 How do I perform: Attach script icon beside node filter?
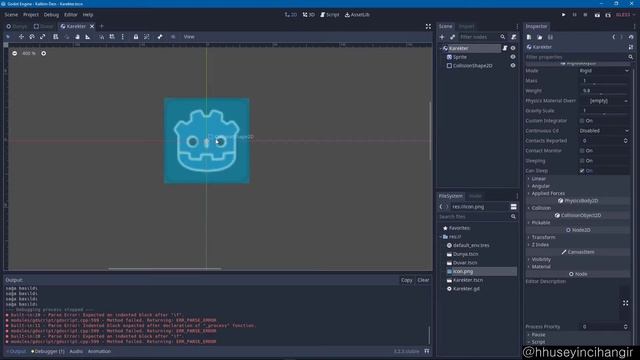514,37
